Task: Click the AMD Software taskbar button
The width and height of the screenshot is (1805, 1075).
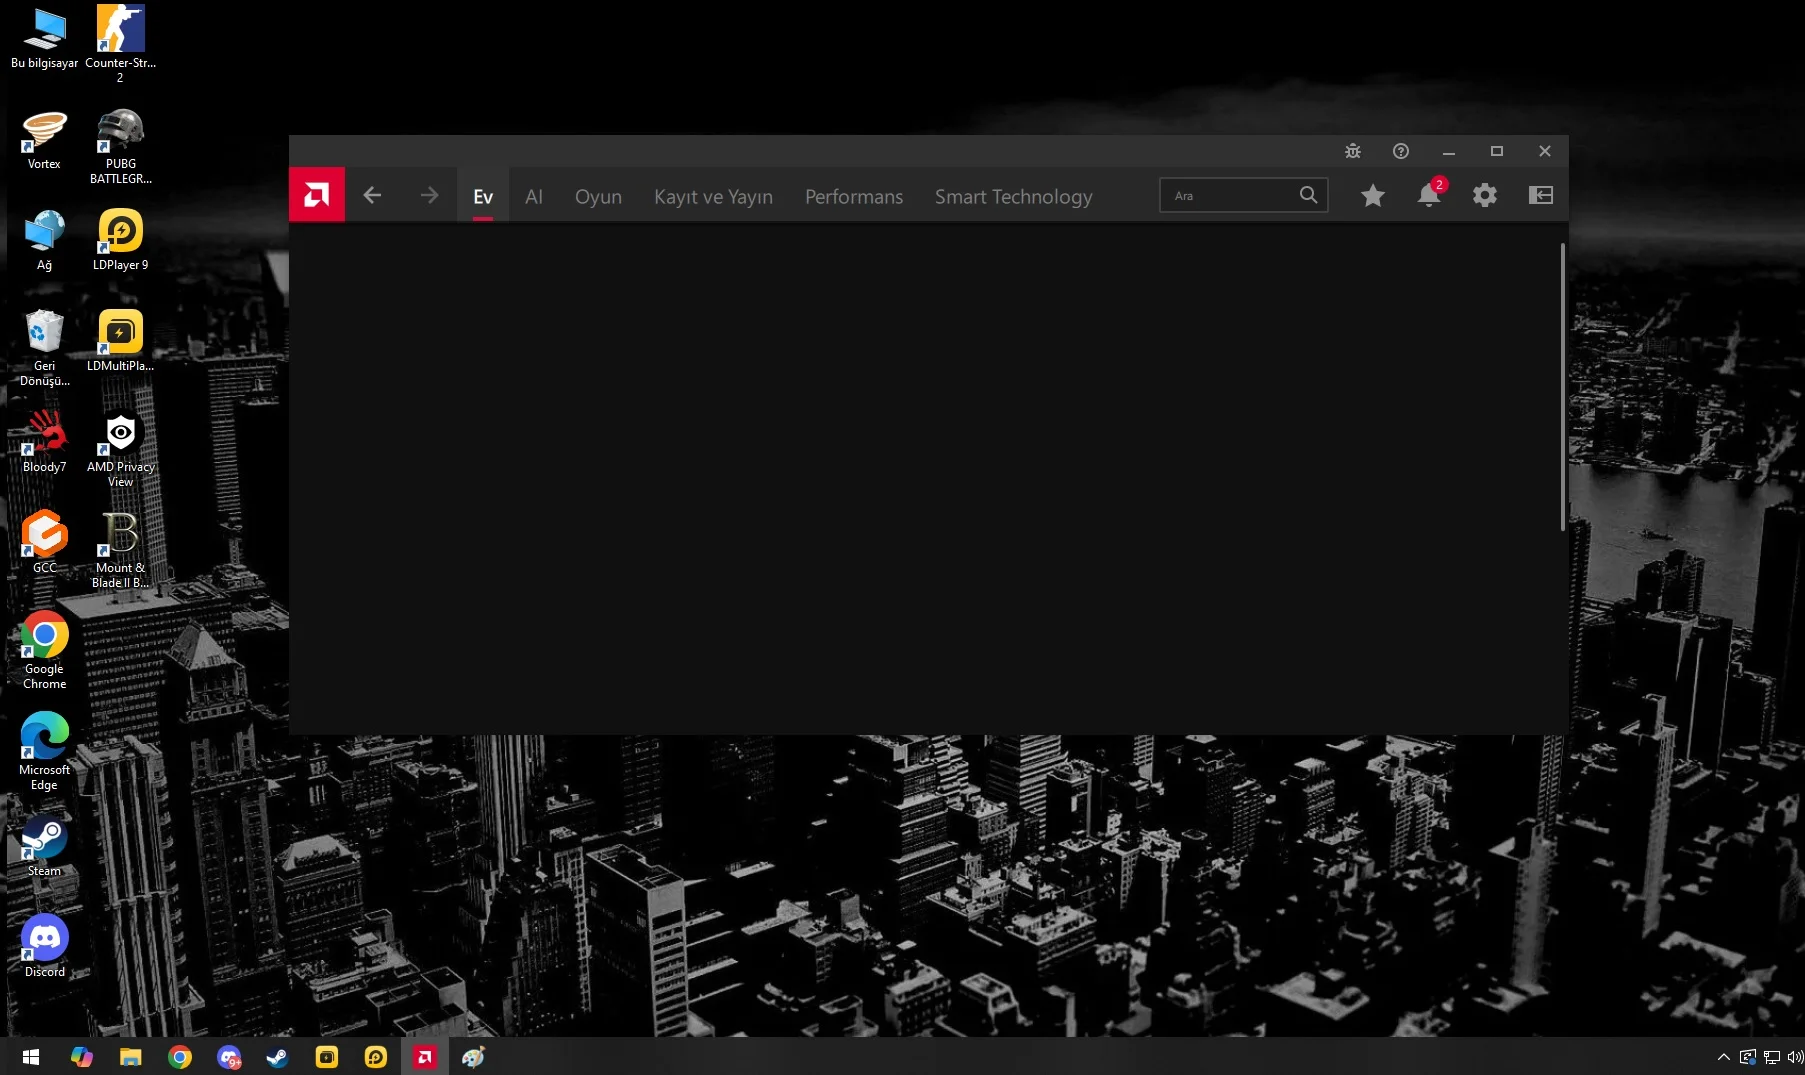Action: tap(425, 1057)
